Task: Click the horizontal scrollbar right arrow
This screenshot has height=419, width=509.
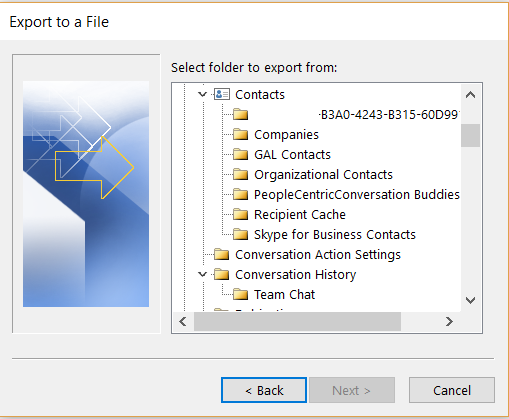Action: [x=449, y=322]
